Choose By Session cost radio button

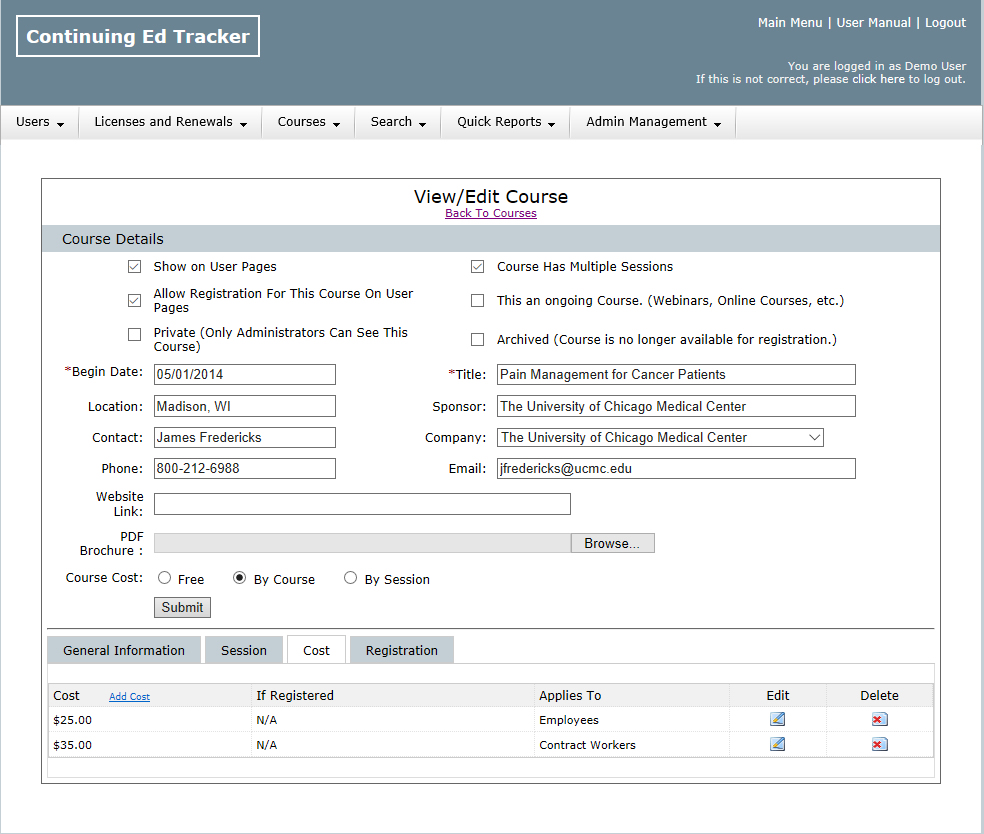point(350,578)
